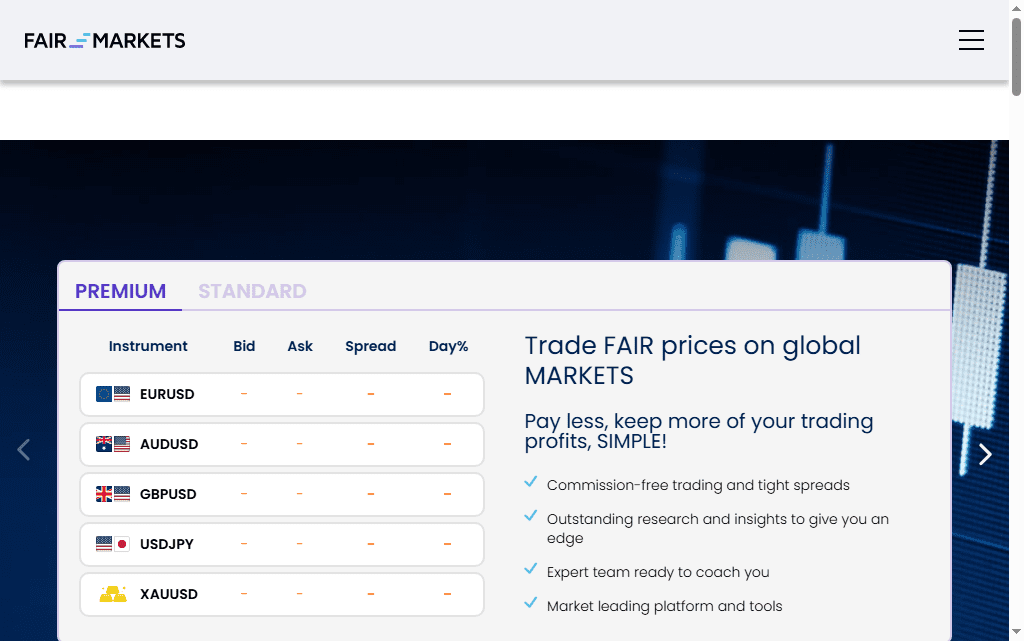Click the Ask column header
Viewport: 1024px width, 641px height.
[x=300, y=346]
